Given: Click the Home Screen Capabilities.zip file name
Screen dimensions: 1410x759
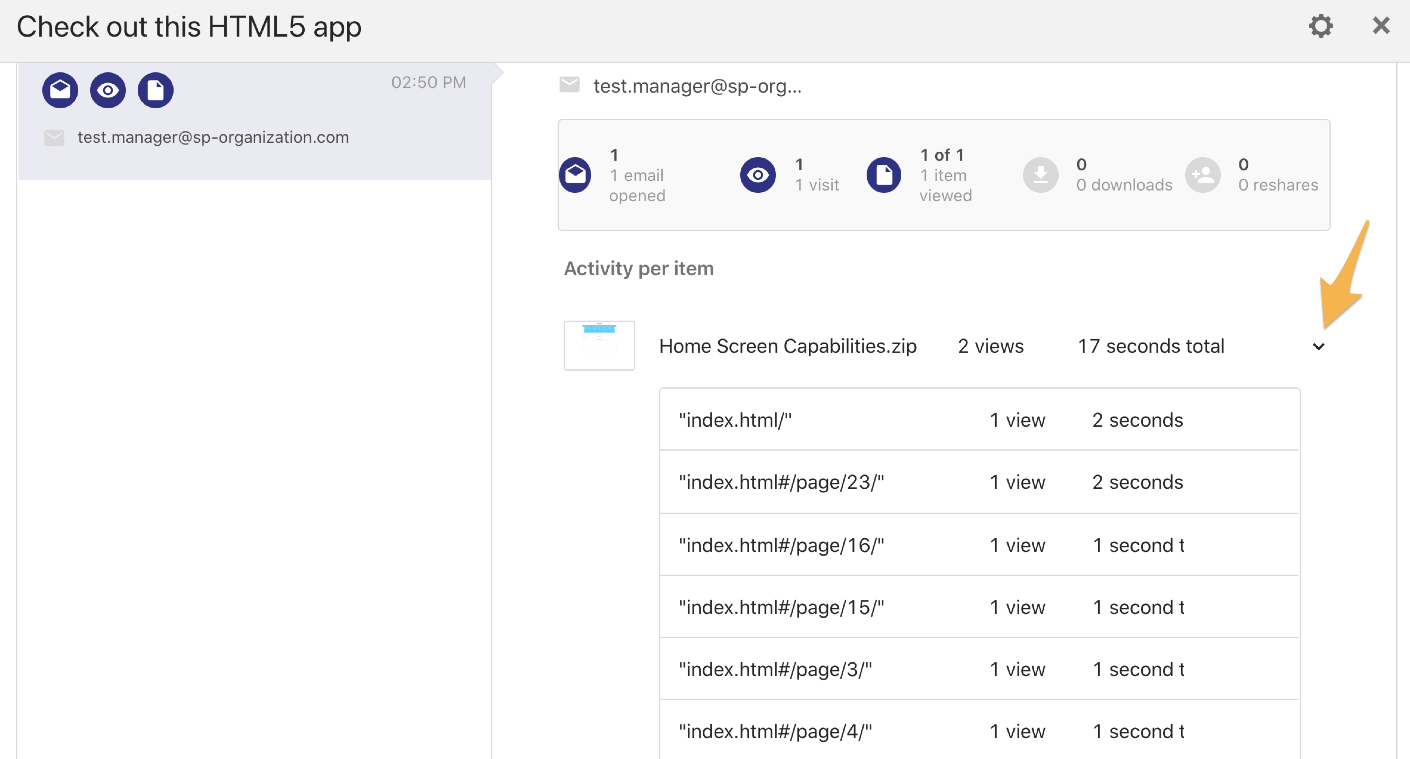Looking at the screenshot, I should 788,346.
